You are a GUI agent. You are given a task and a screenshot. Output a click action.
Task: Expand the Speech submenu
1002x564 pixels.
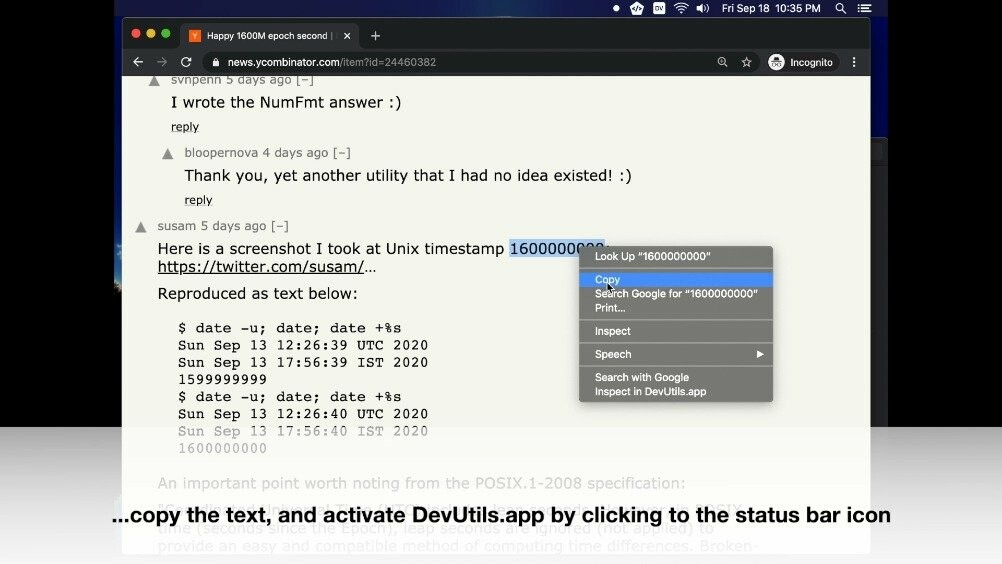coord(676,354)
